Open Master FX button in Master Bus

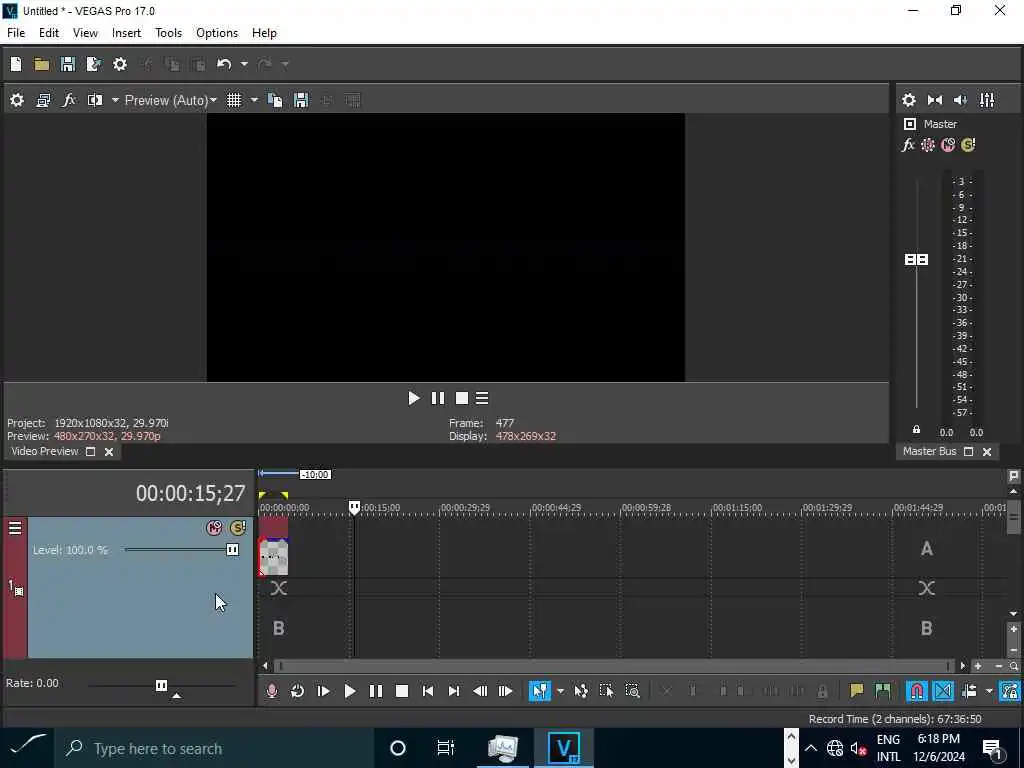click(908, 145)
